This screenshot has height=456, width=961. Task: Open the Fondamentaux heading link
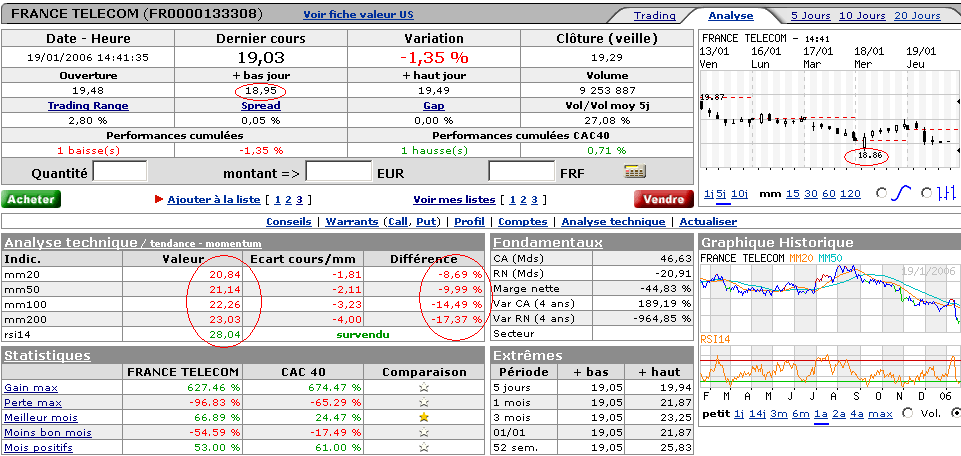click(x=548, y=242)
